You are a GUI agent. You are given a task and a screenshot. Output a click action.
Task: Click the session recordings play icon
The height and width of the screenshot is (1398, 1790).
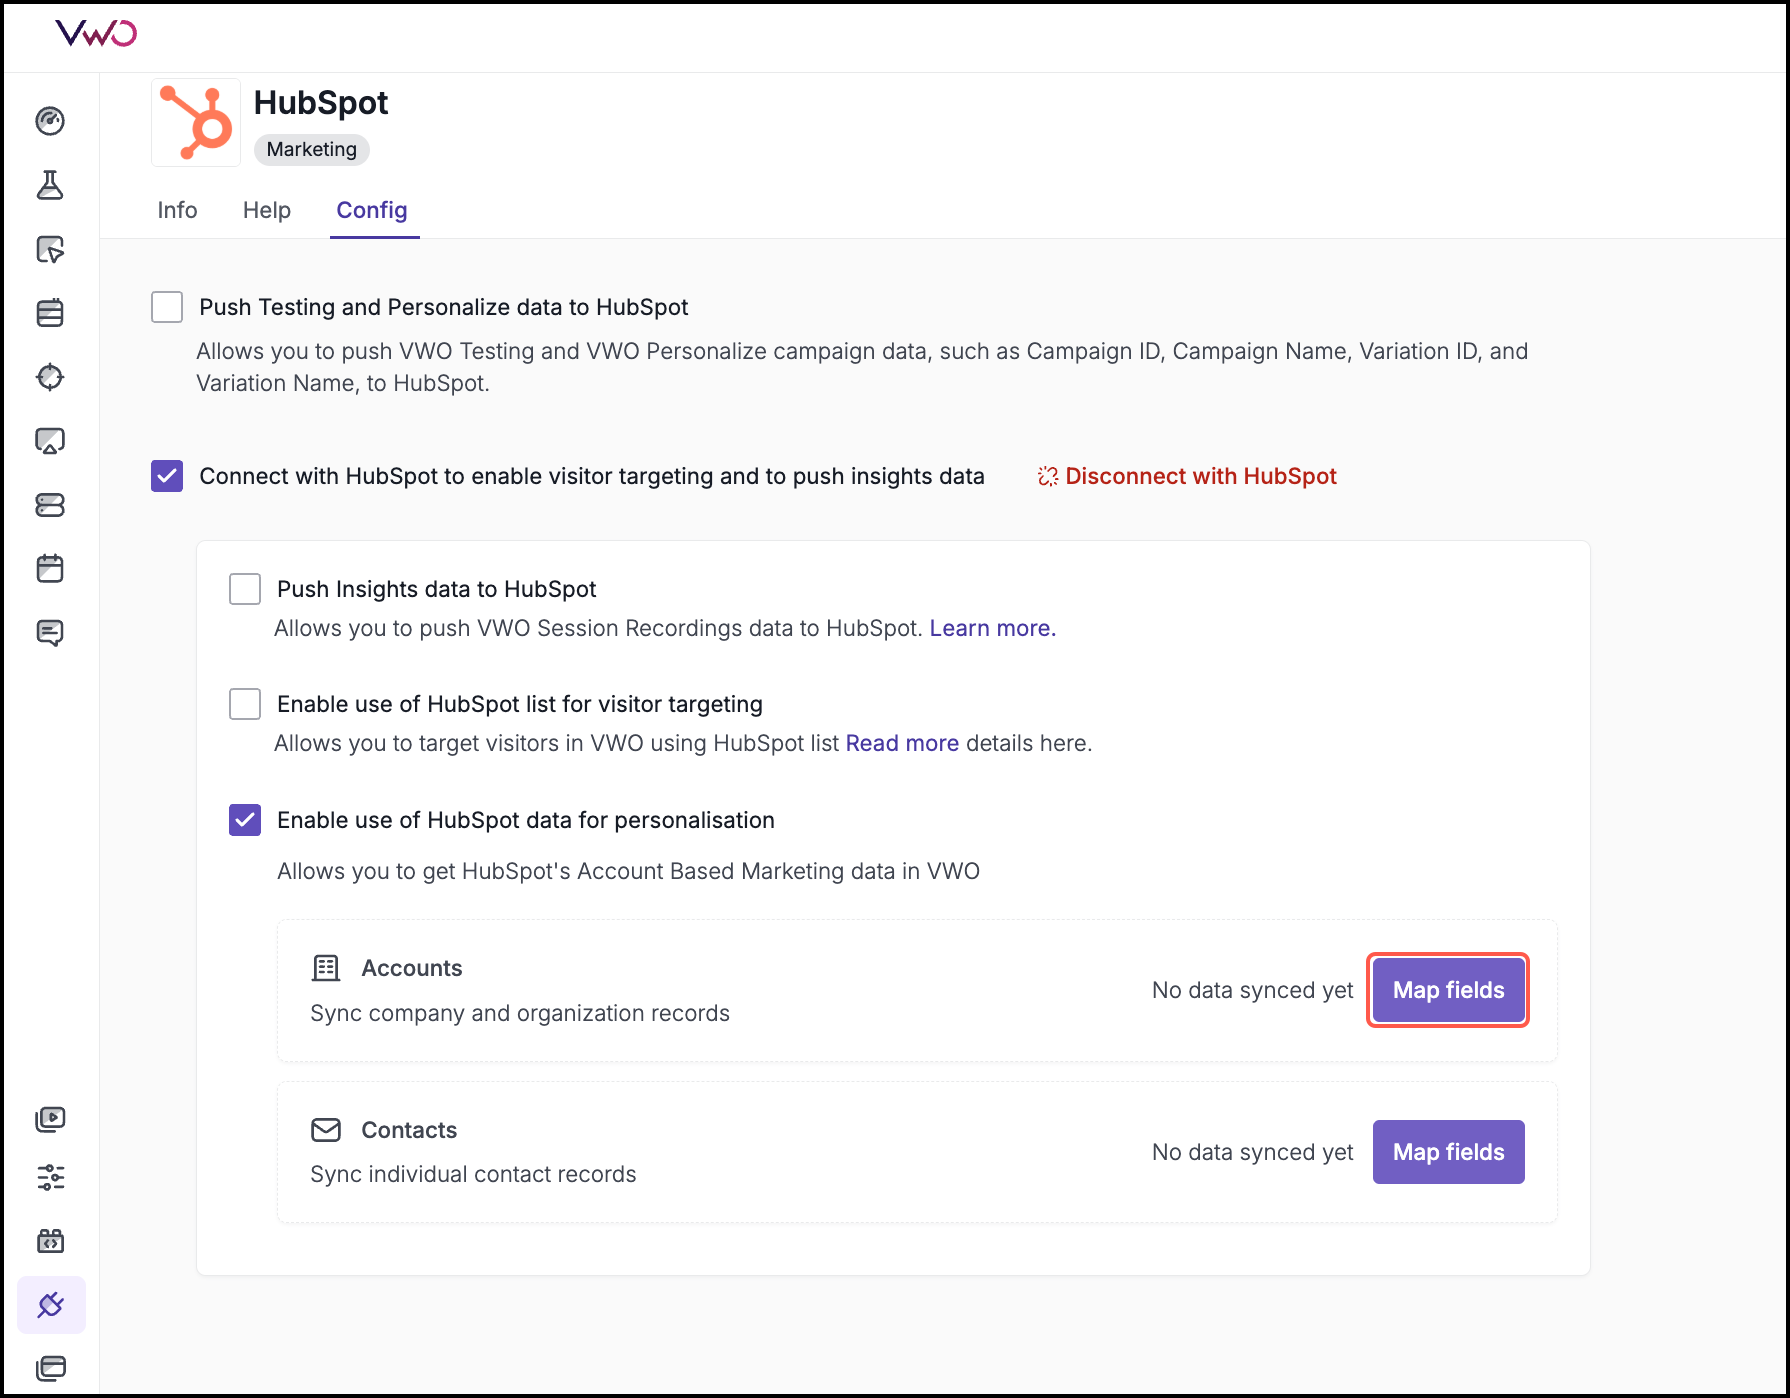click(x=50, y=1119)
